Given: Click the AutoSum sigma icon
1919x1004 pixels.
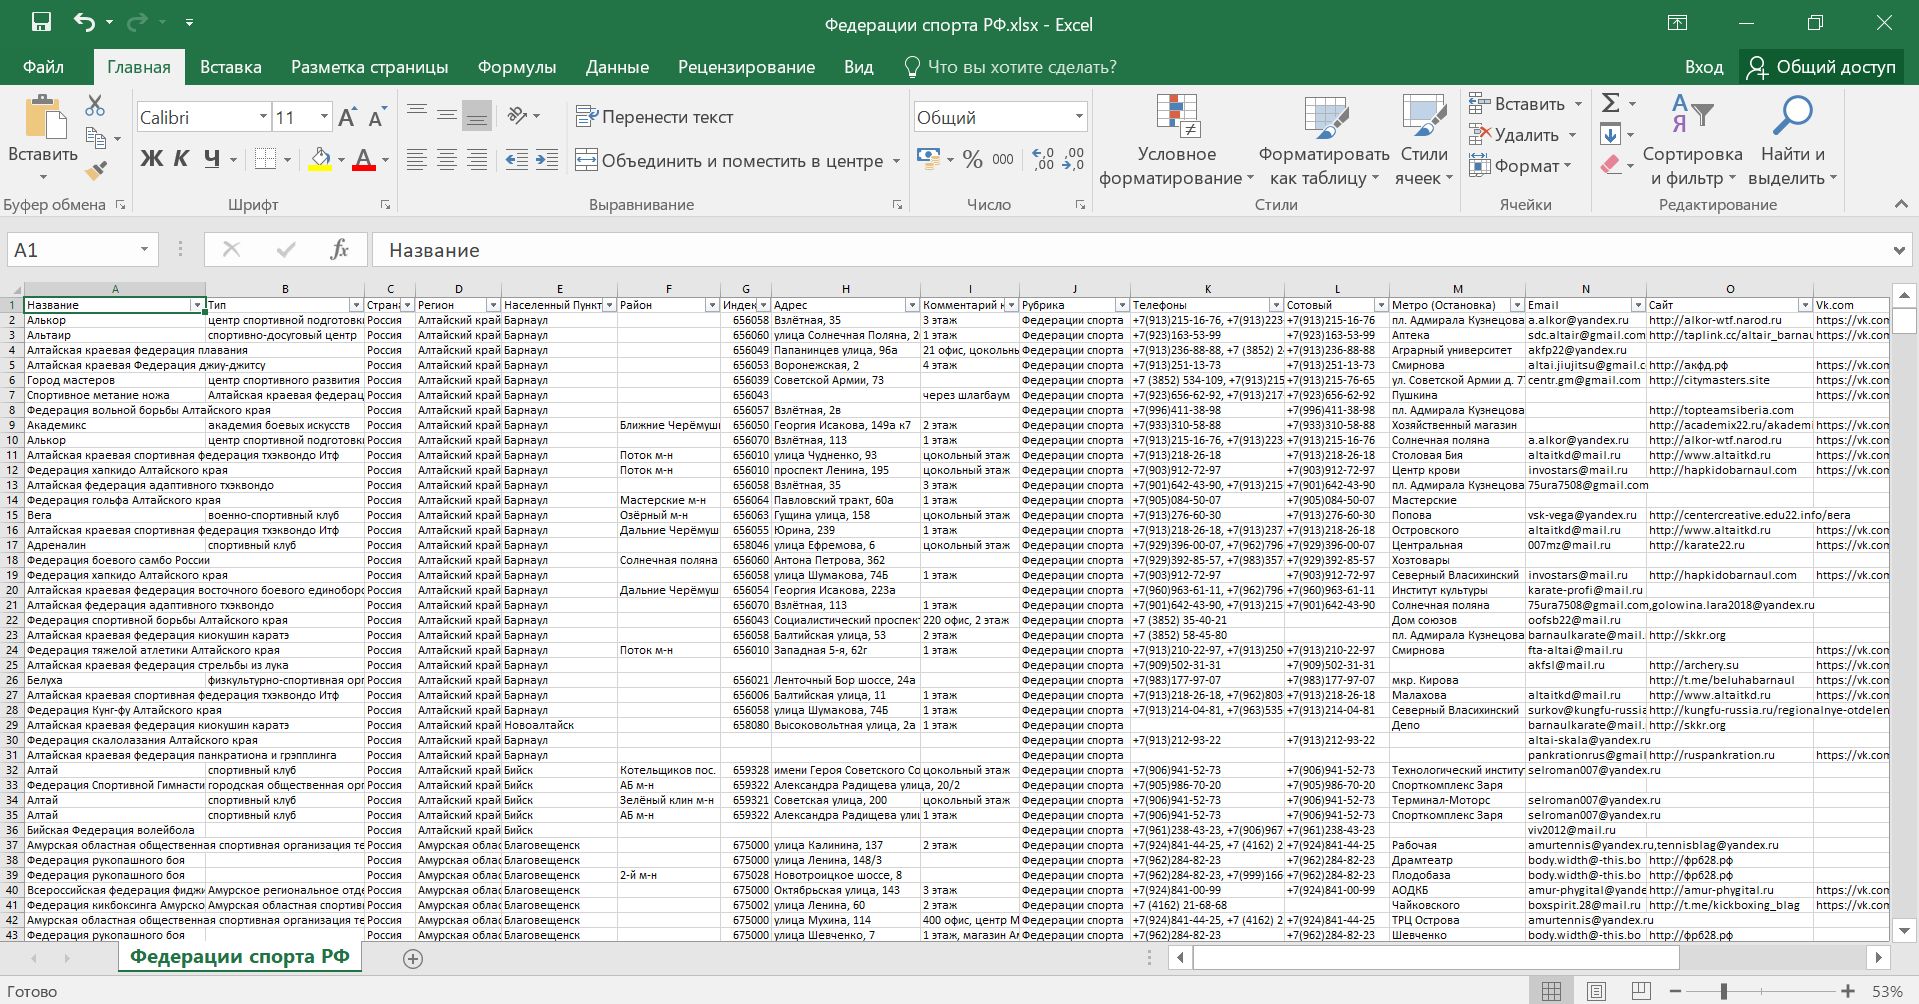Looking at the screenshot, I should pos(1610,103).
